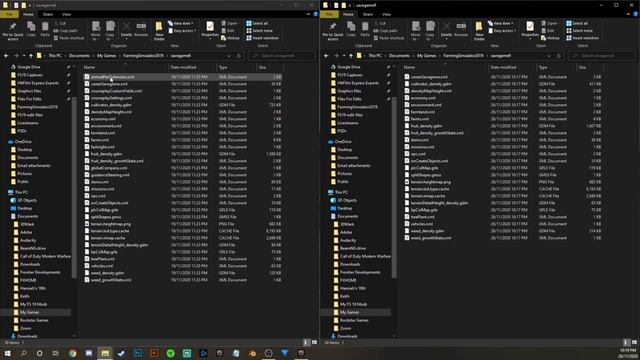Click Invert selection in left window ribbon
This screenshot has height=360, width=640.
click(262, 38)
